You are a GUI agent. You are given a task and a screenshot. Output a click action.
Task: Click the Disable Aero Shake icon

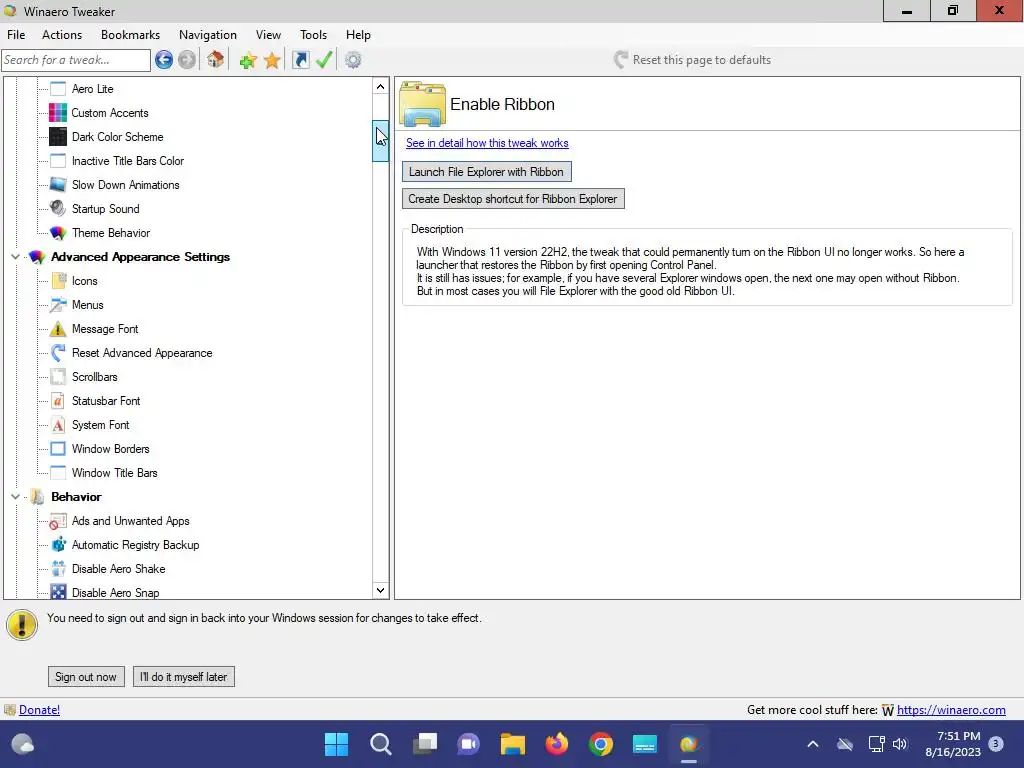click(58, 569)
